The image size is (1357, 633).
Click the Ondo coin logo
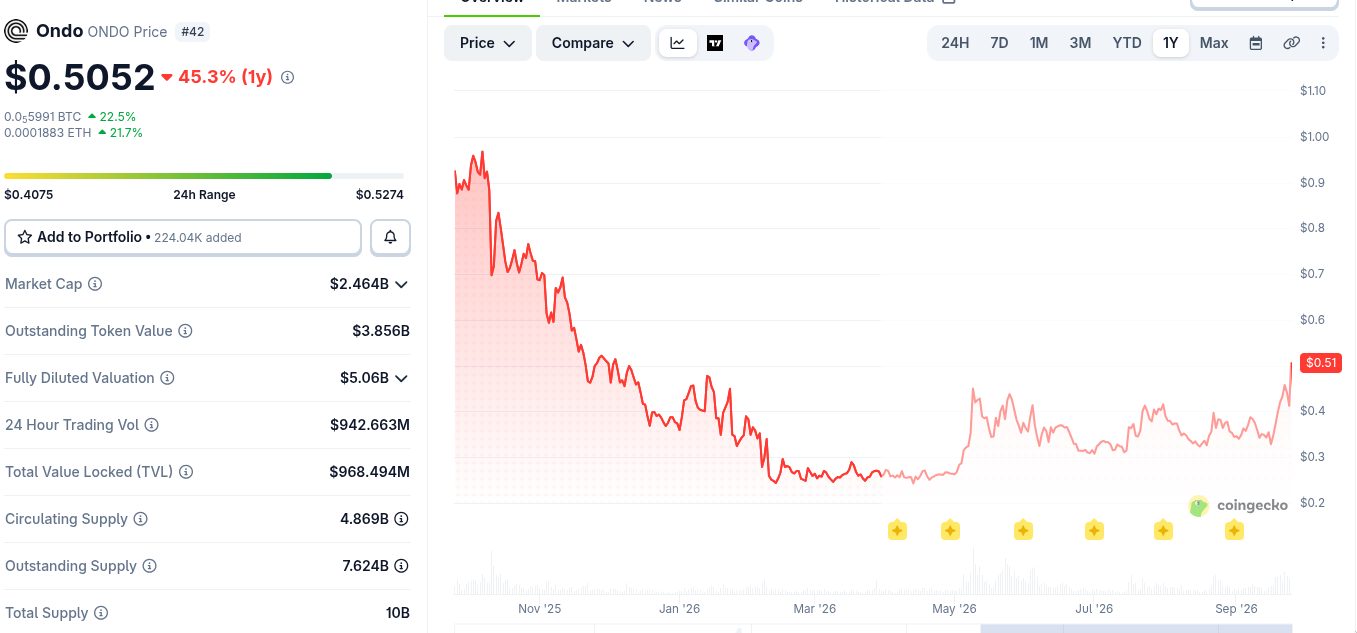point(17,31)
